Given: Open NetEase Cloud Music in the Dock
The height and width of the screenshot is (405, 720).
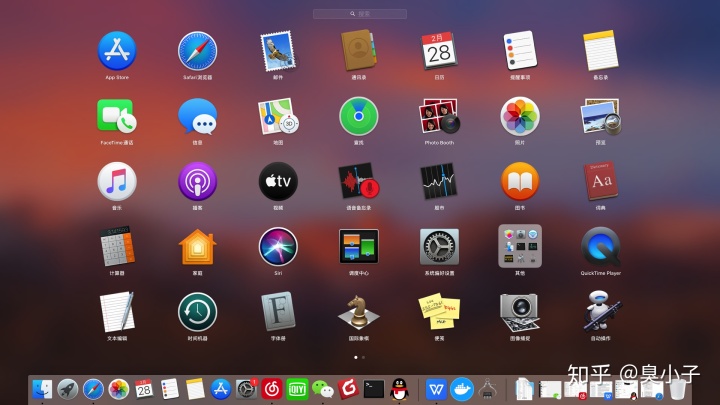Looking at the screenshot, I should coord(272,389).
